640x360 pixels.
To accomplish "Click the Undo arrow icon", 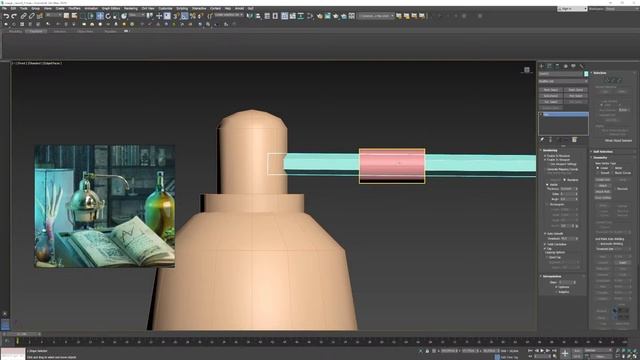I will click(x=6, y=16).
